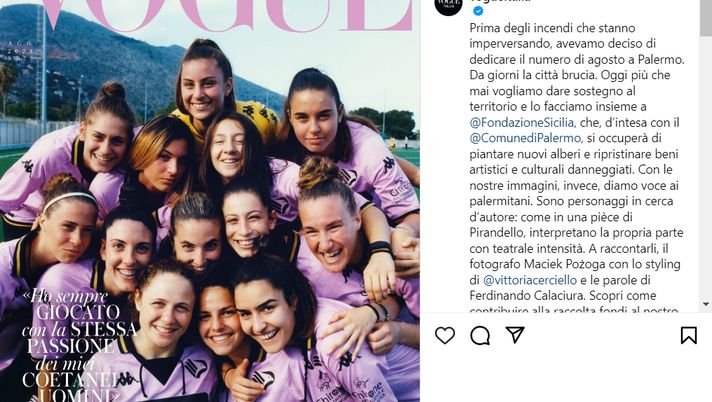712x402 pixels.
Task: Visit the @vittoriacerciello profile link
Action: 530,280
